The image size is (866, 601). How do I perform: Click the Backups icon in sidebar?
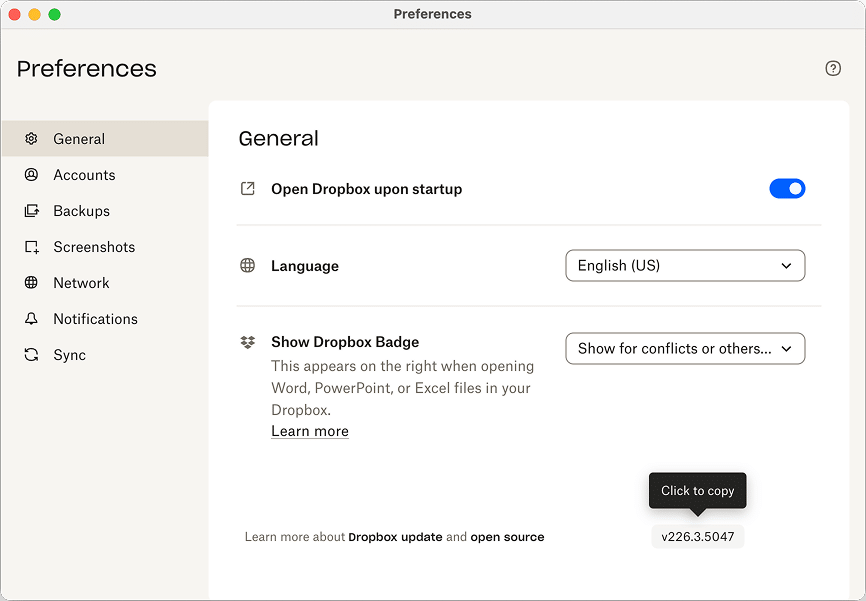(31, 210)
